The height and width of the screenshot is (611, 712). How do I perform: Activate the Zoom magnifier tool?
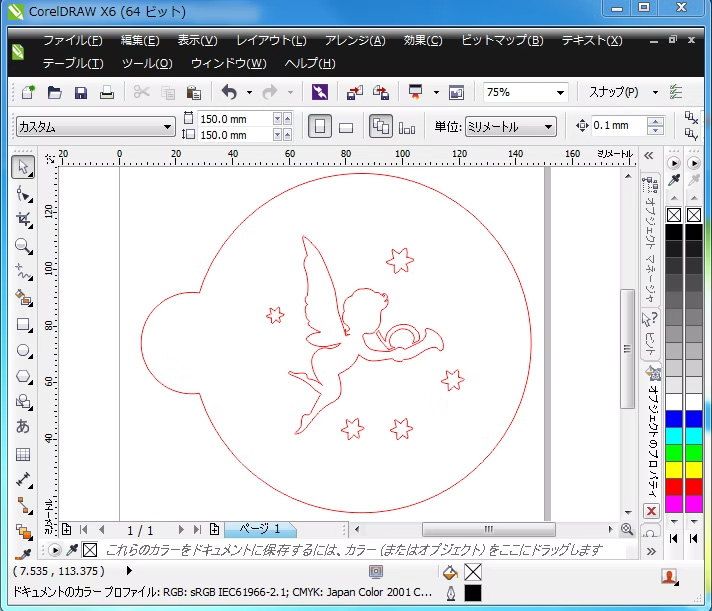click(23, 246)
